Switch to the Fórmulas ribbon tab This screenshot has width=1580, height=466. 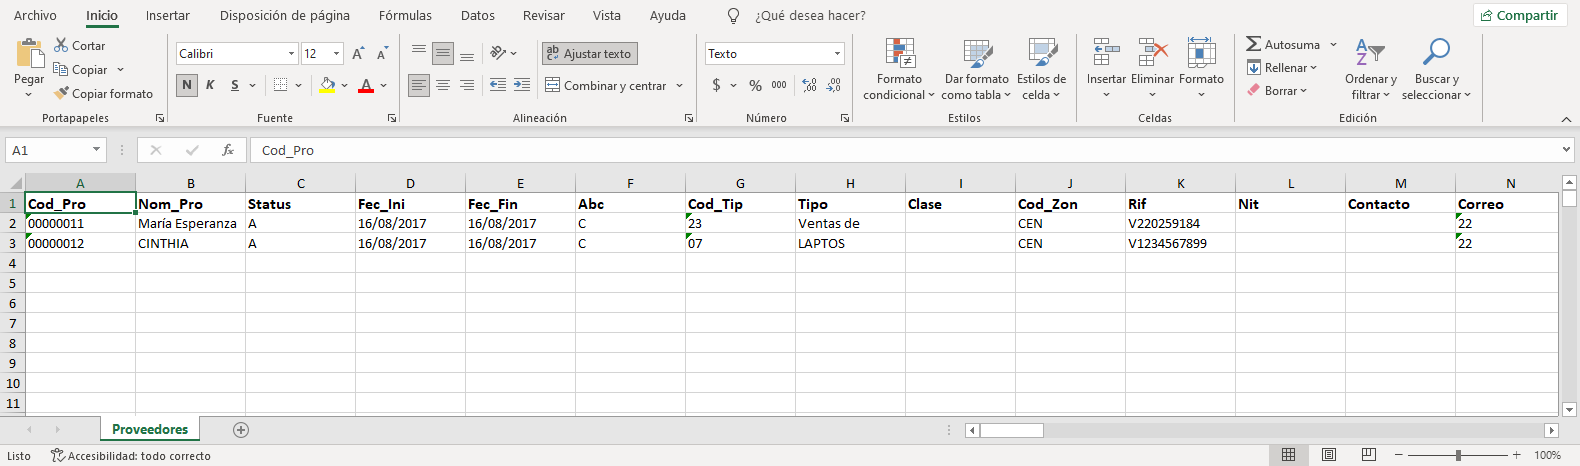[405, 15]
